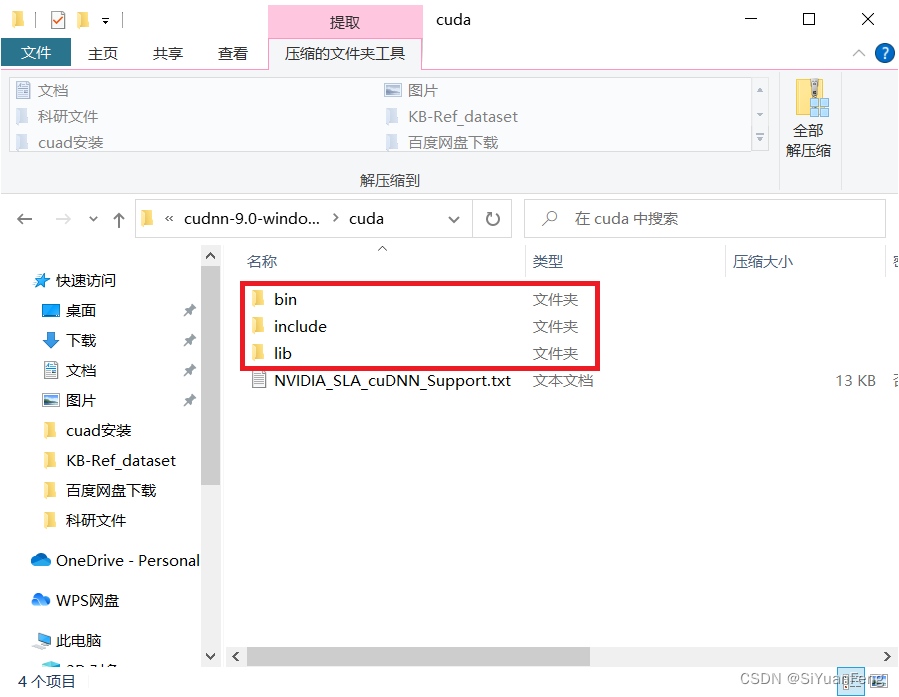Switch to details view icon in status bar
Screen dimensions: 899x697
point(850,681)
